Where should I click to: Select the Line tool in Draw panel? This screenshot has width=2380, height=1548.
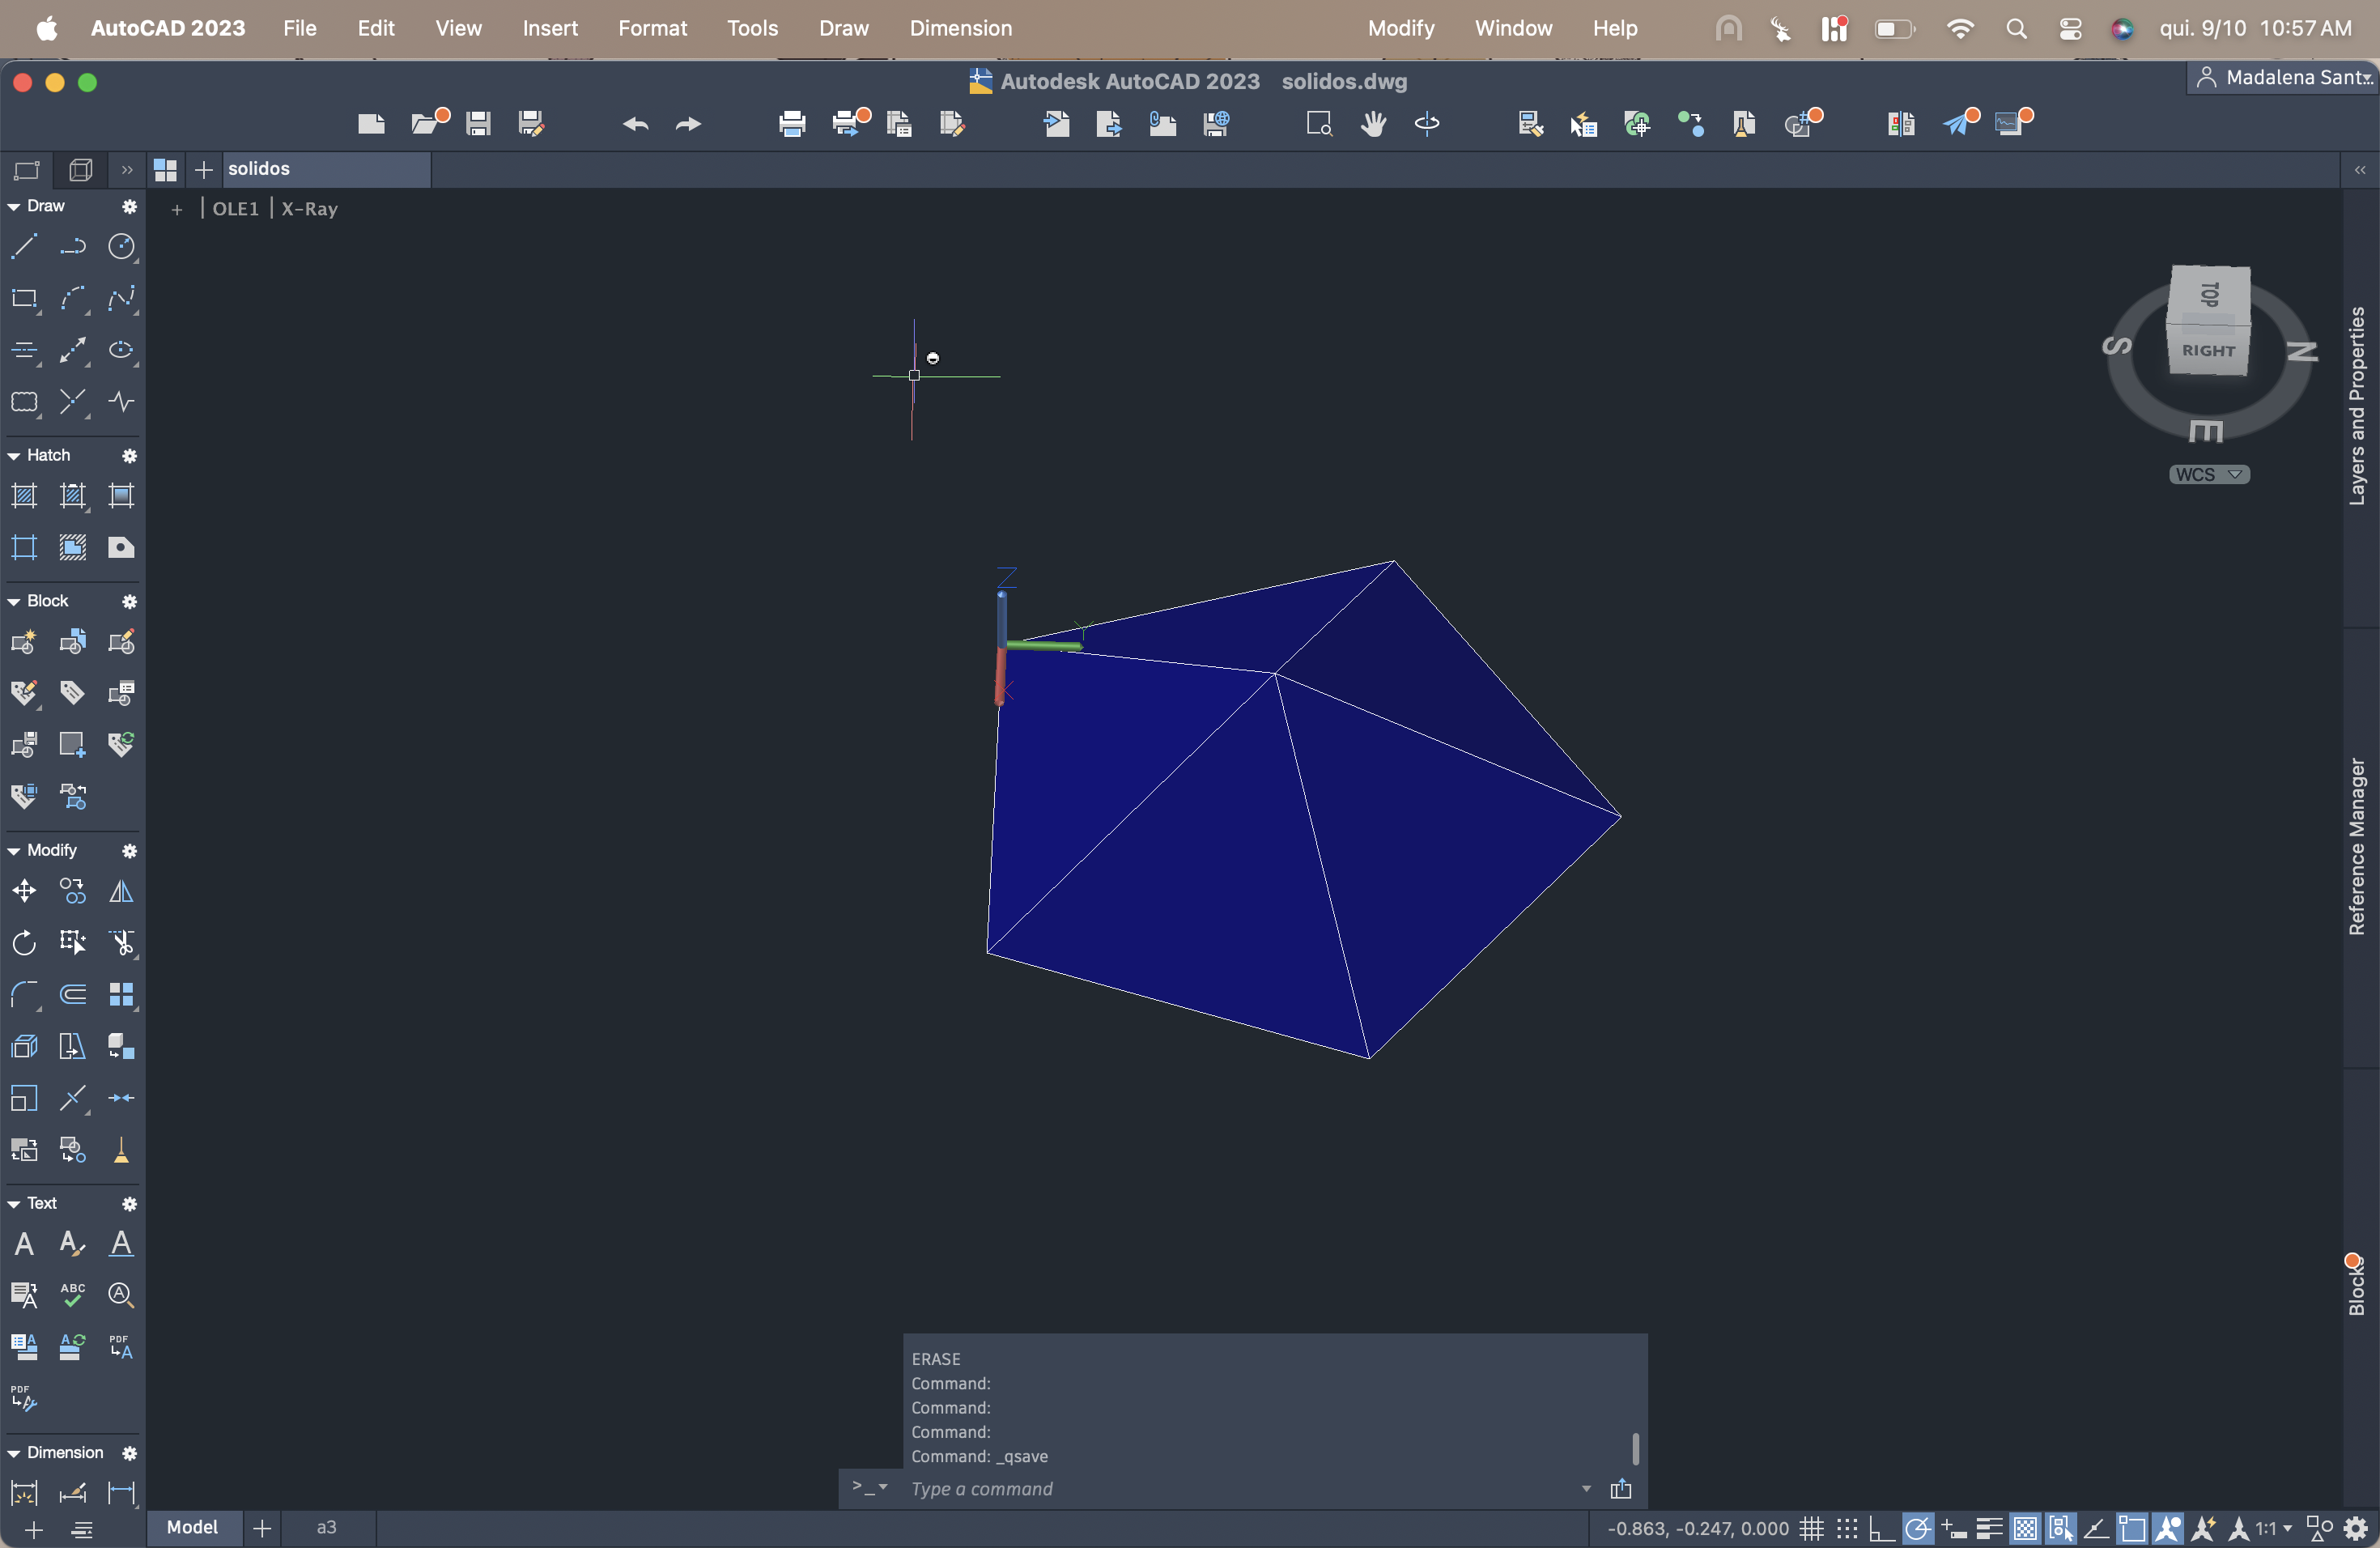tap(24, 246)
